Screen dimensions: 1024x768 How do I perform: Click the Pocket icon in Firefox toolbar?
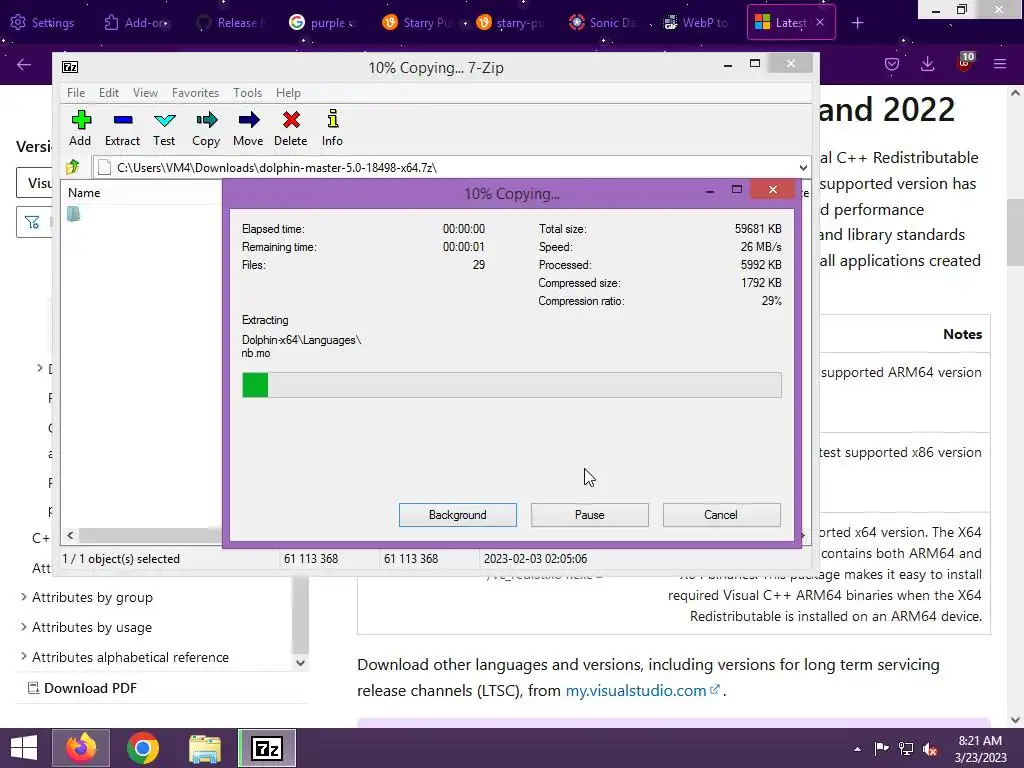tap(892, 64)
